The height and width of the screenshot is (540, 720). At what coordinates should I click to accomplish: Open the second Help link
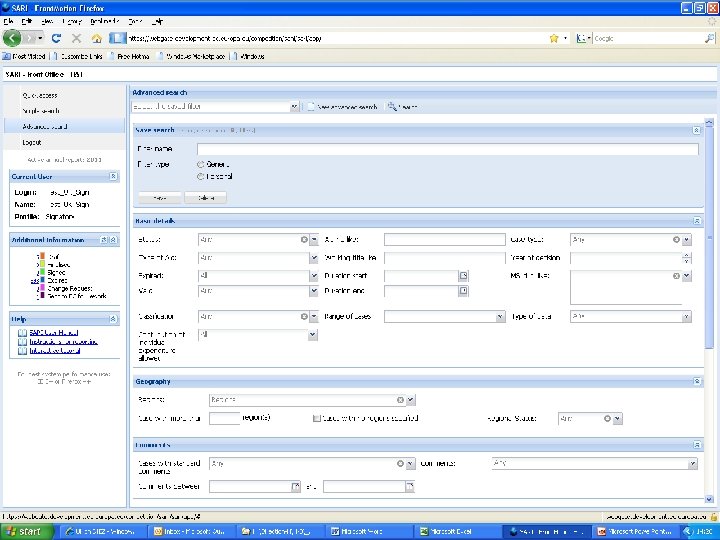click(x=63, y=342)
